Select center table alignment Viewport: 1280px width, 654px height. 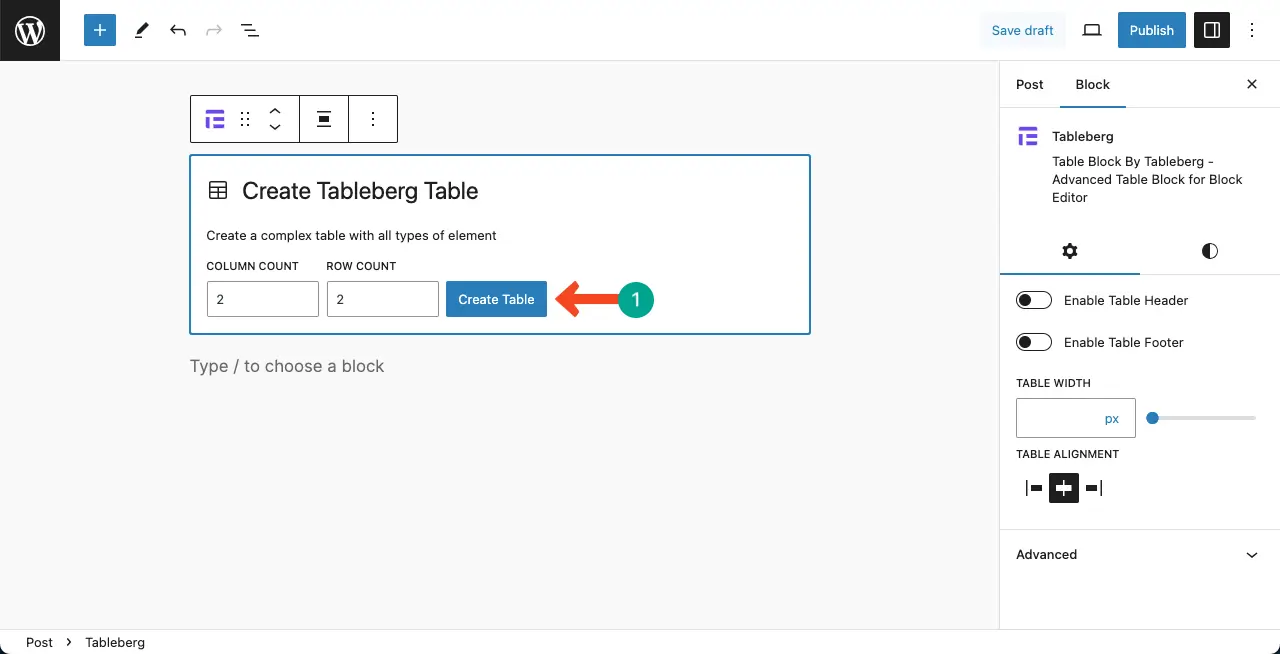pos(1064,488)
